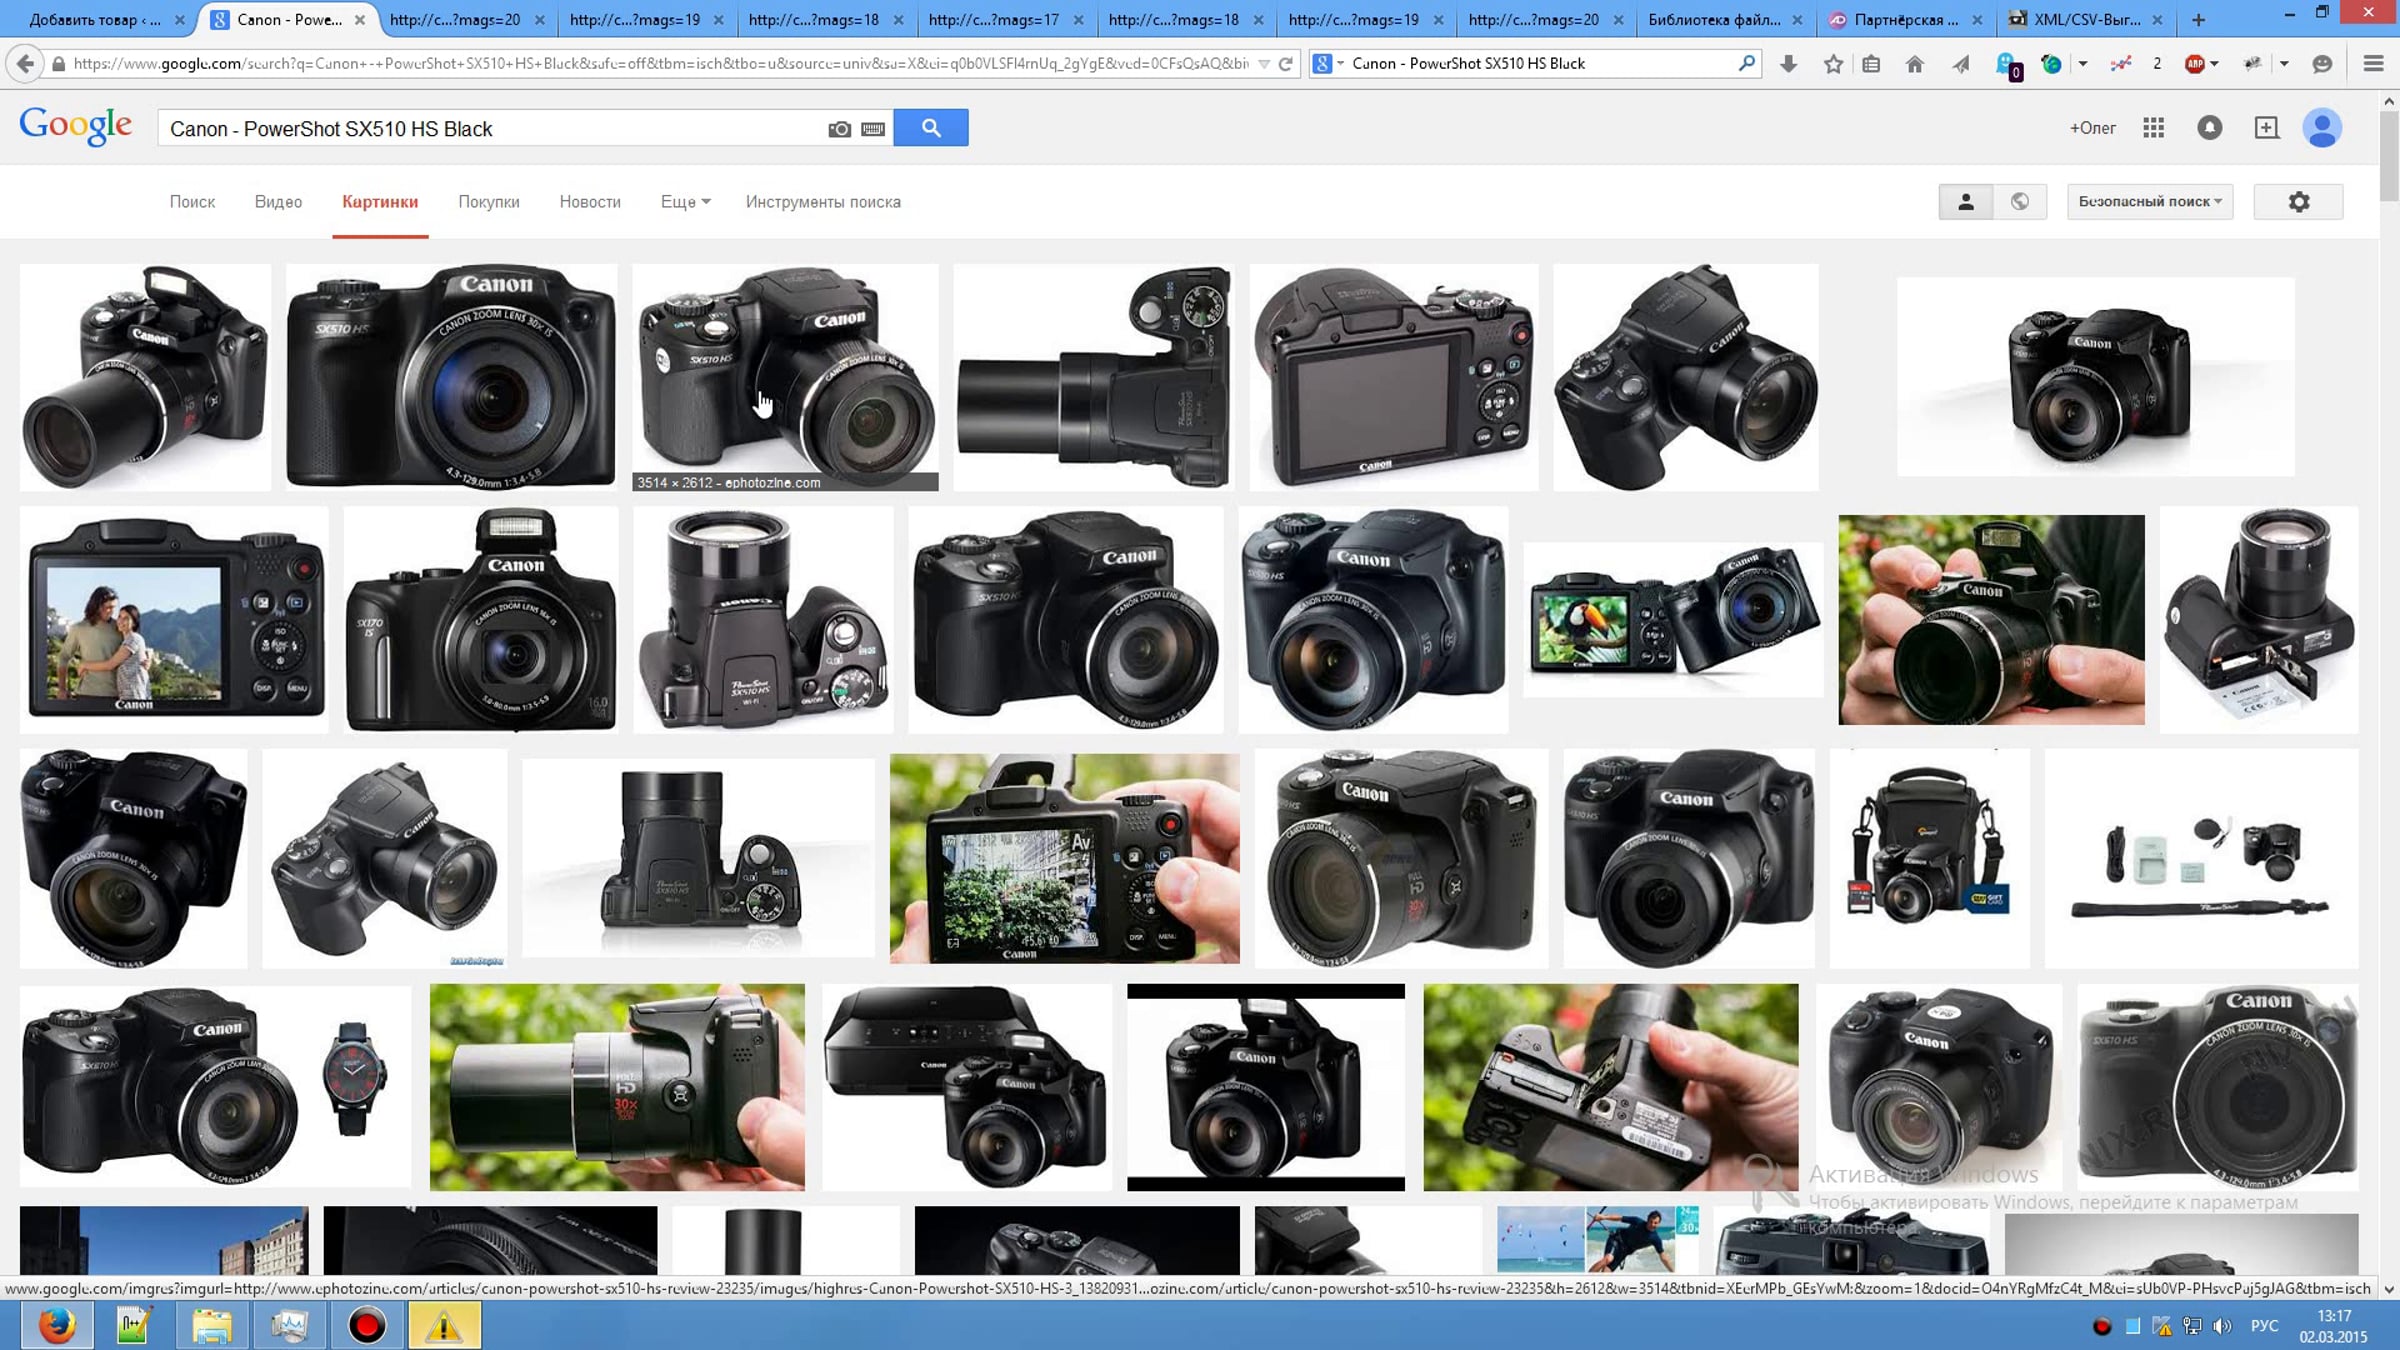Expand the Еще menu dropdown
The height and width of the screenshot is (1350, 2400).
coord(685,202)
